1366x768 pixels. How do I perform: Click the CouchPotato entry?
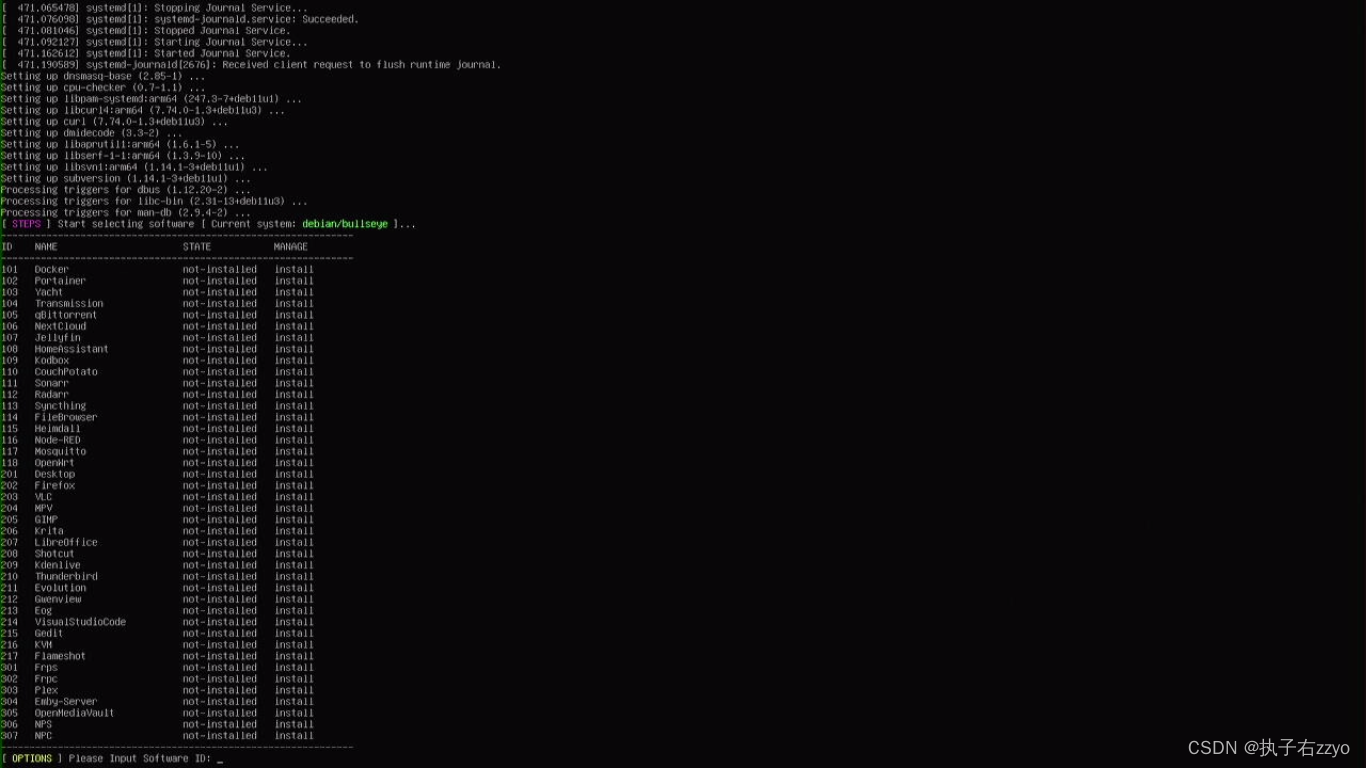click(66, 372)
